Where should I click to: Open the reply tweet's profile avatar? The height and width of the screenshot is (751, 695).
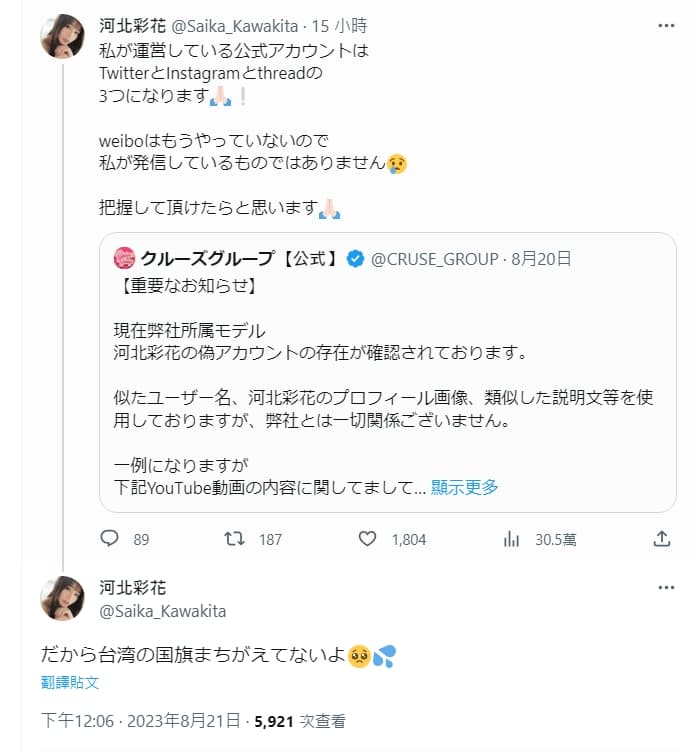pyautogui.click(x=62, y=598)
